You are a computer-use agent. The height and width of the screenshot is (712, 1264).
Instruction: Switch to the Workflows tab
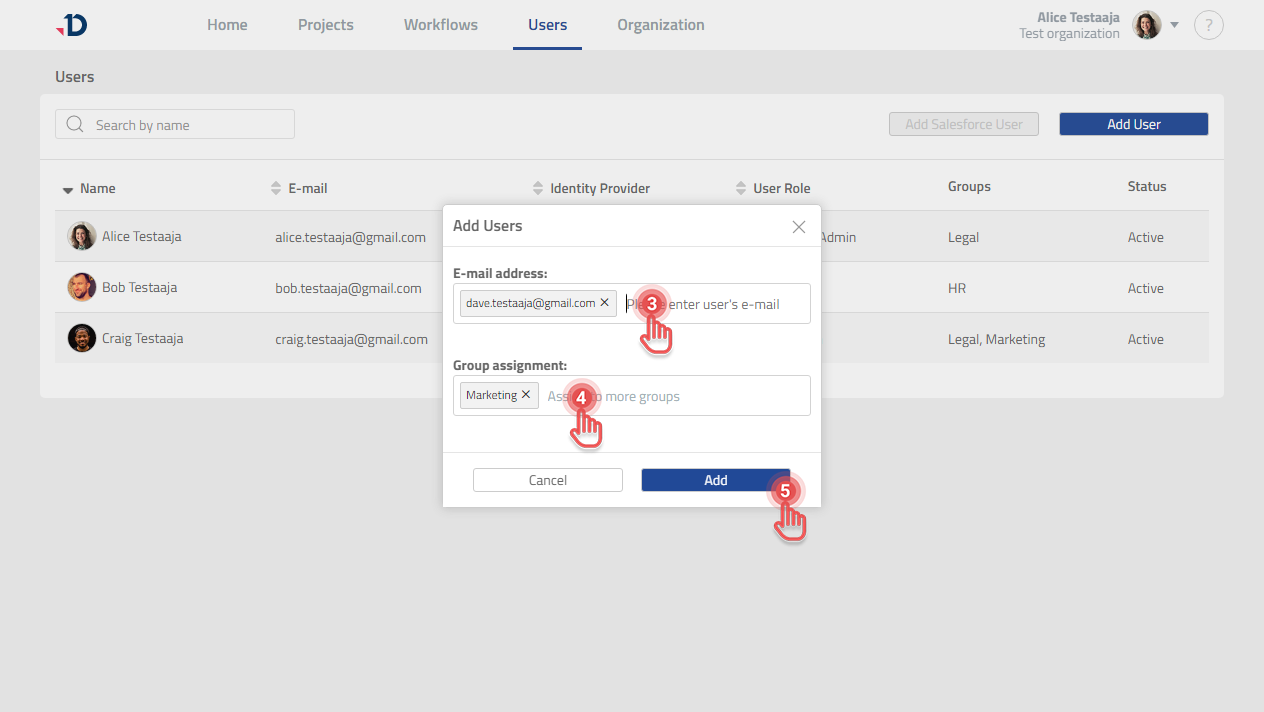coord(440,25)
